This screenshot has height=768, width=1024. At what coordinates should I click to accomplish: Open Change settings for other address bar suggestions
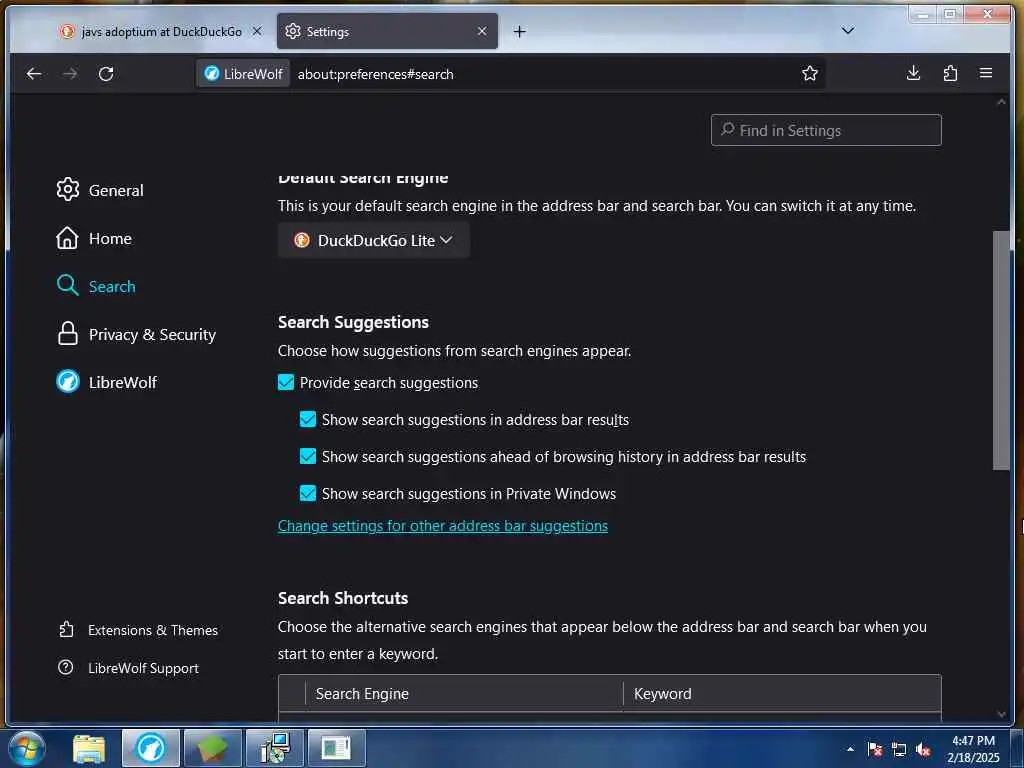point(443,526)
